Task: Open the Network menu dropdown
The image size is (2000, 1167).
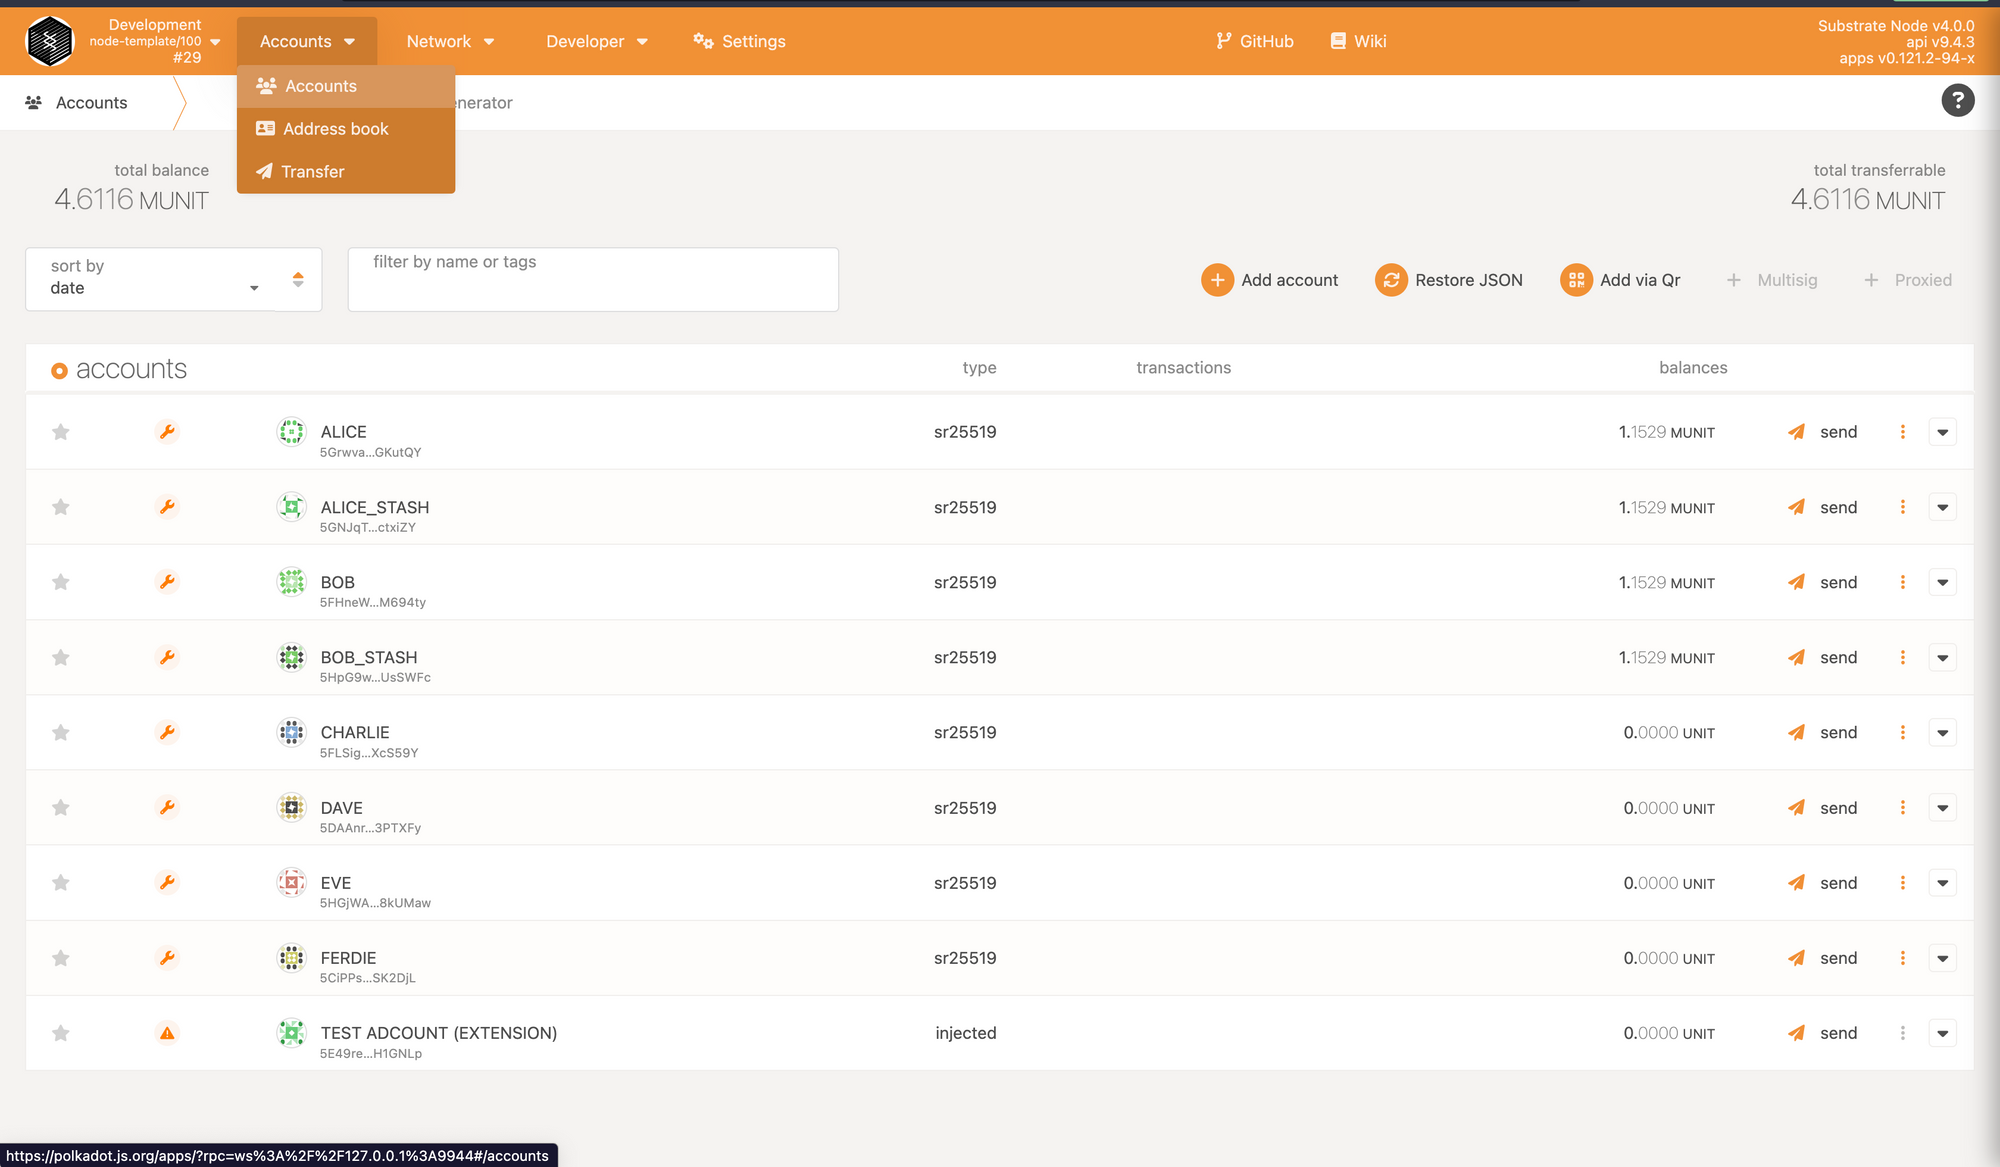Action: (450, 41)
